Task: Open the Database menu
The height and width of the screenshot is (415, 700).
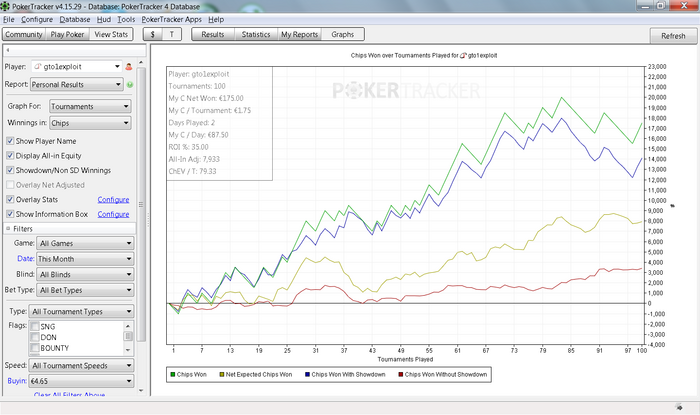Action: [x=75, y=20]
